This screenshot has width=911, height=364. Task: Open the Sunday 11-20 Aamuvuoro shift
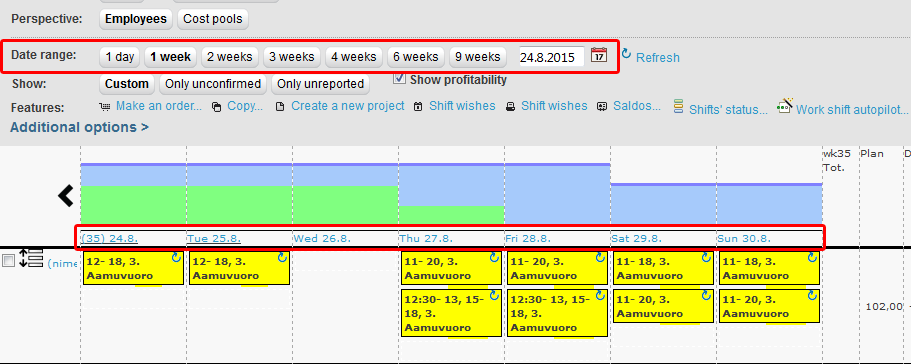click(769, 306)
